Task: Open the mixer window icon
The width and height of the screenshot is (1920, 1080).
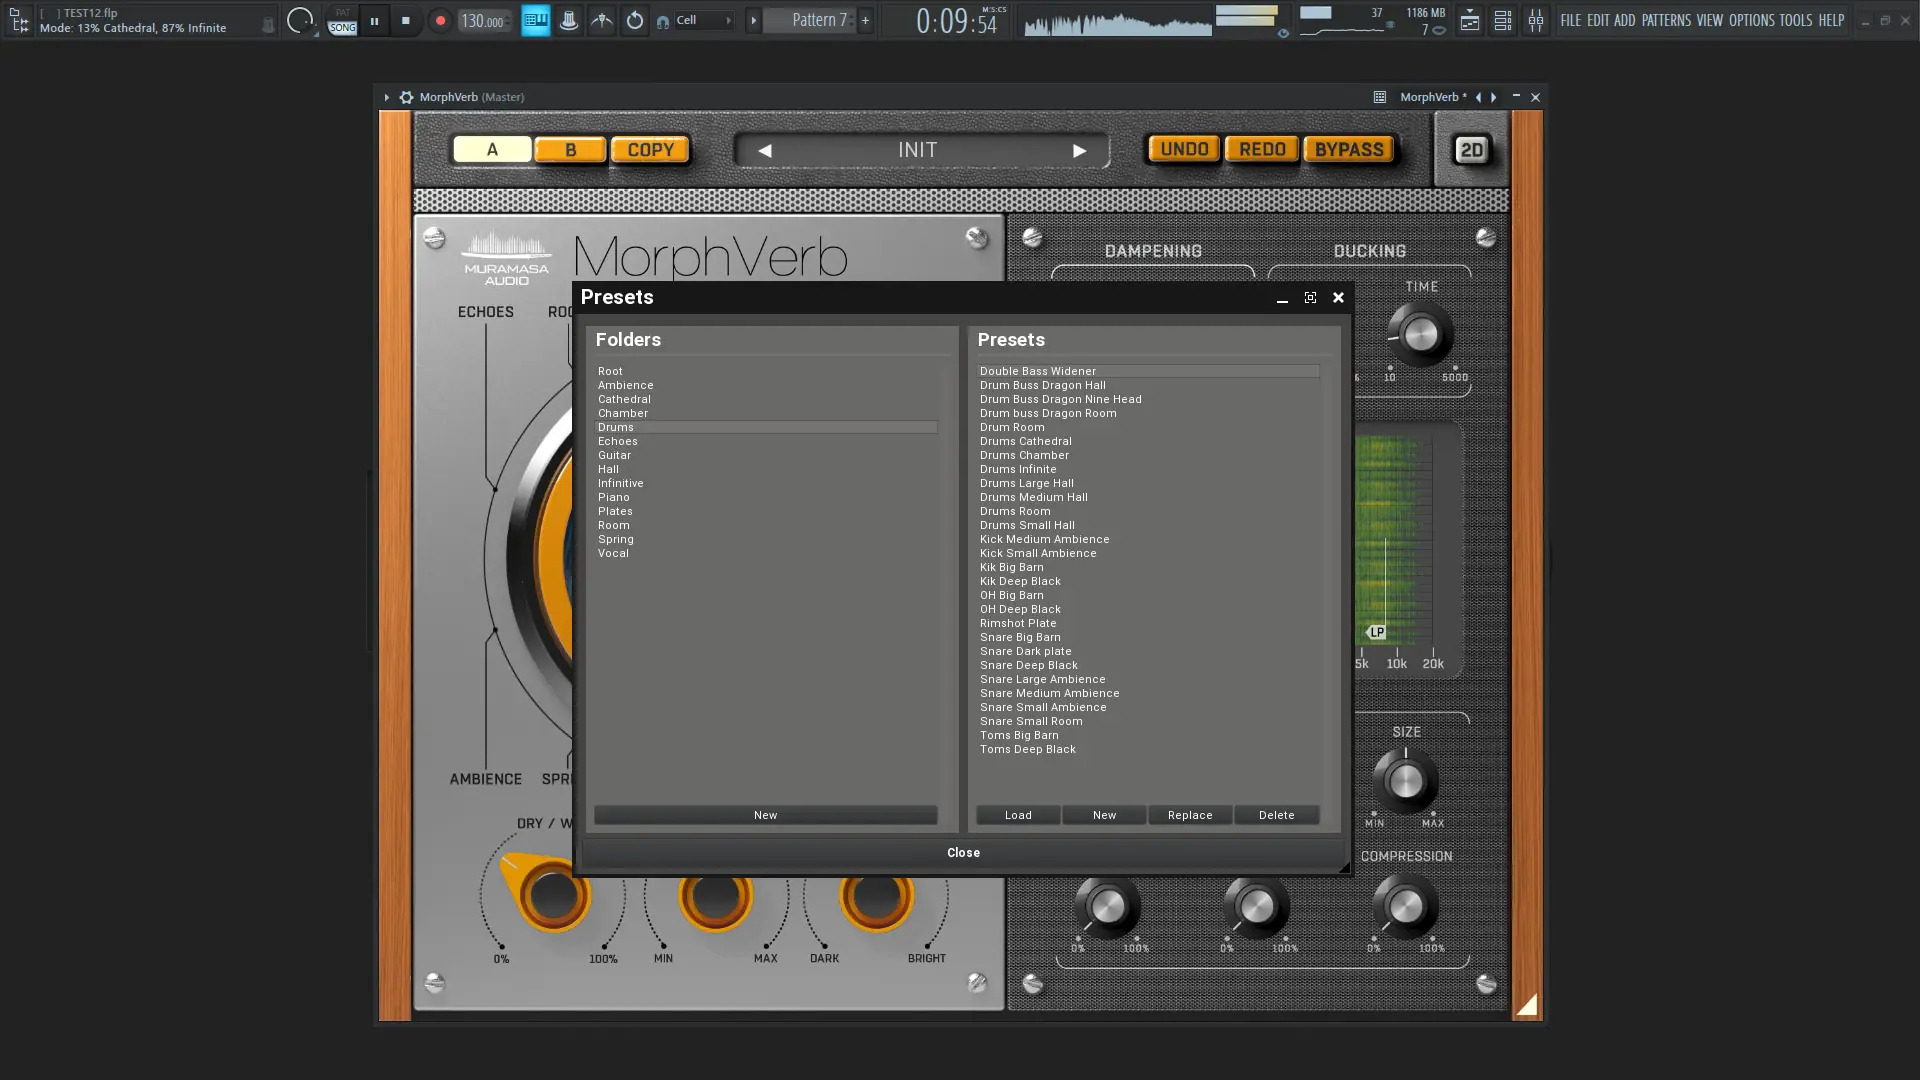Action: pyautogui.click(x=1535, y=21)
